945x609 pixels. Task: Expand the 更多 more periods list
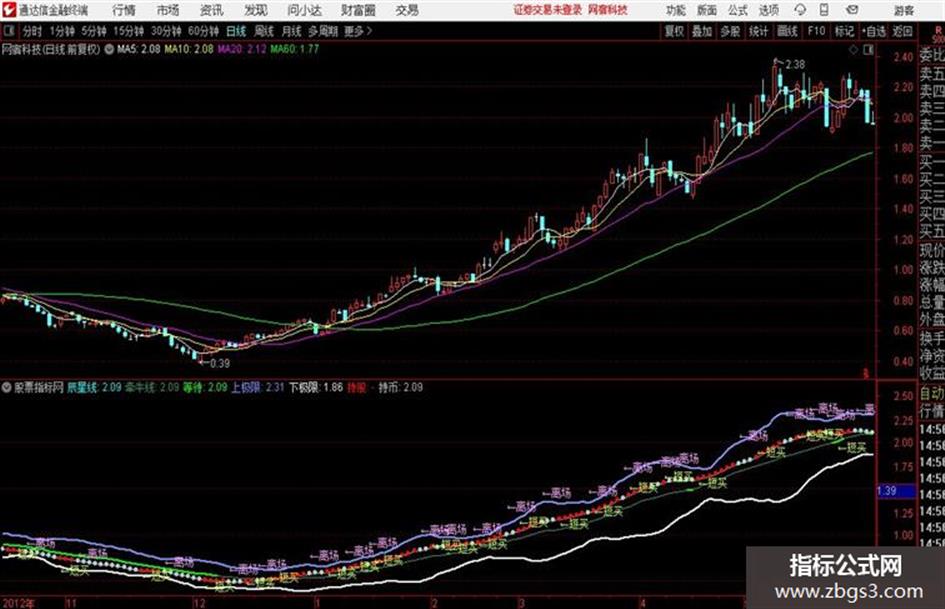coord(358,31)
